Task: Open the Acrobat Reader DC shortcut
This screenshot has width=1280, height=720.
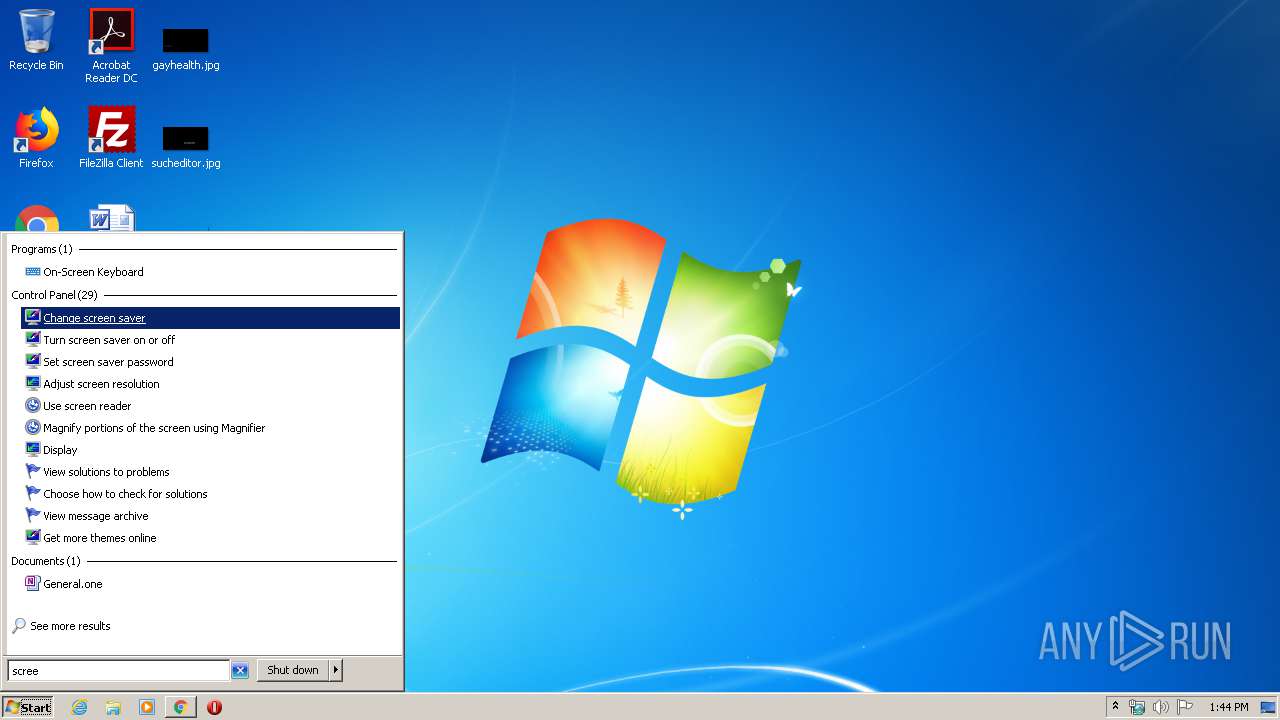Action: [111, 45]
